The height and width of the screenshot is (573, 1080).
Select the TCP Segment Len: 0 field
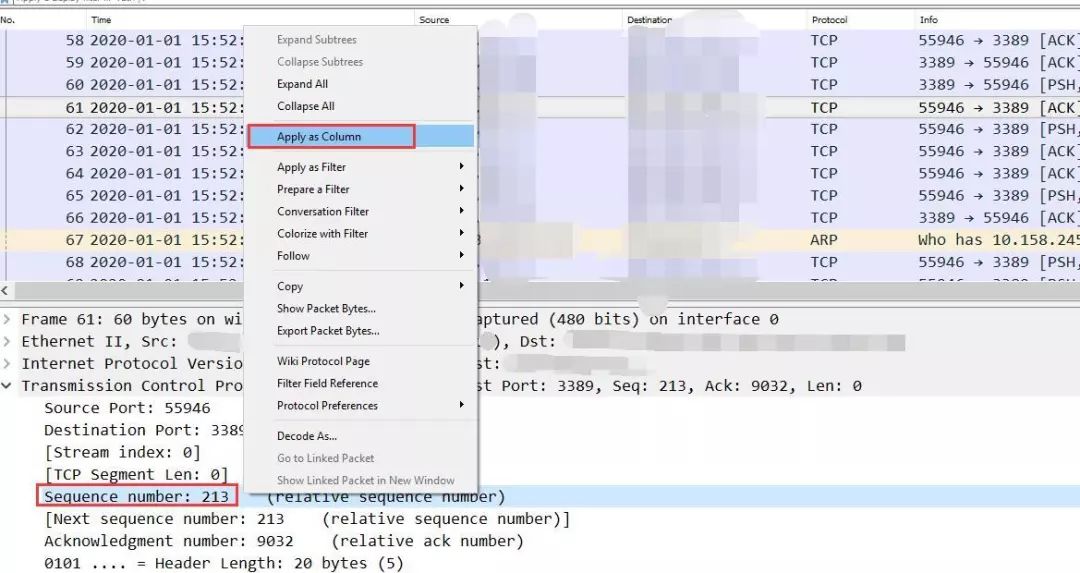(x=136, y=475)
